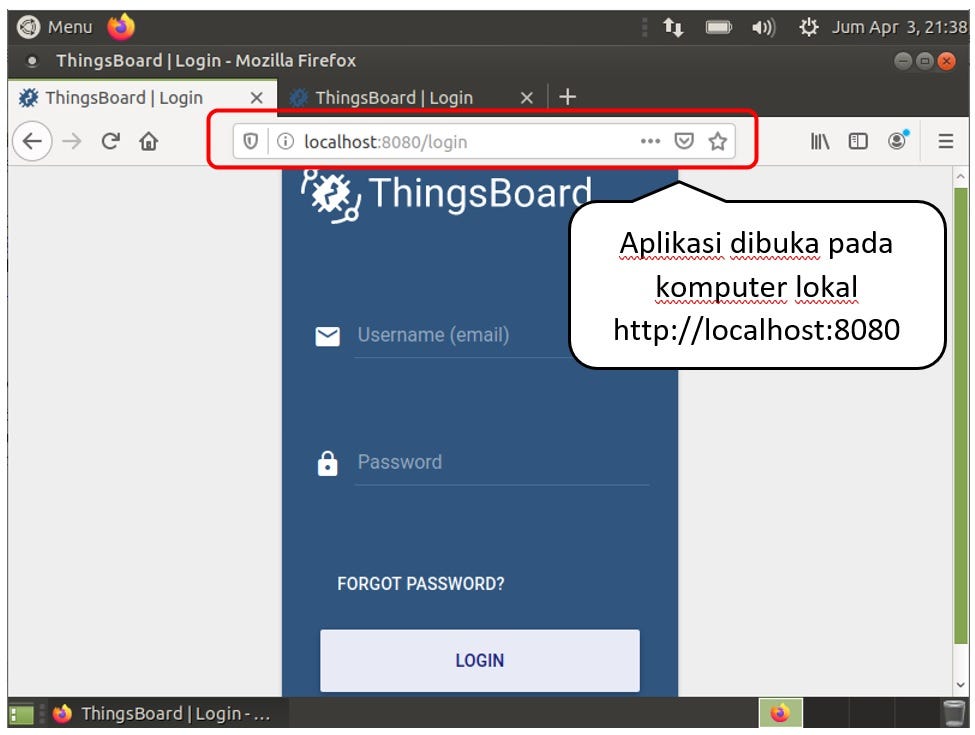Open the network connections indicator
Screen dimensions: 975x735
click(673, 27)
